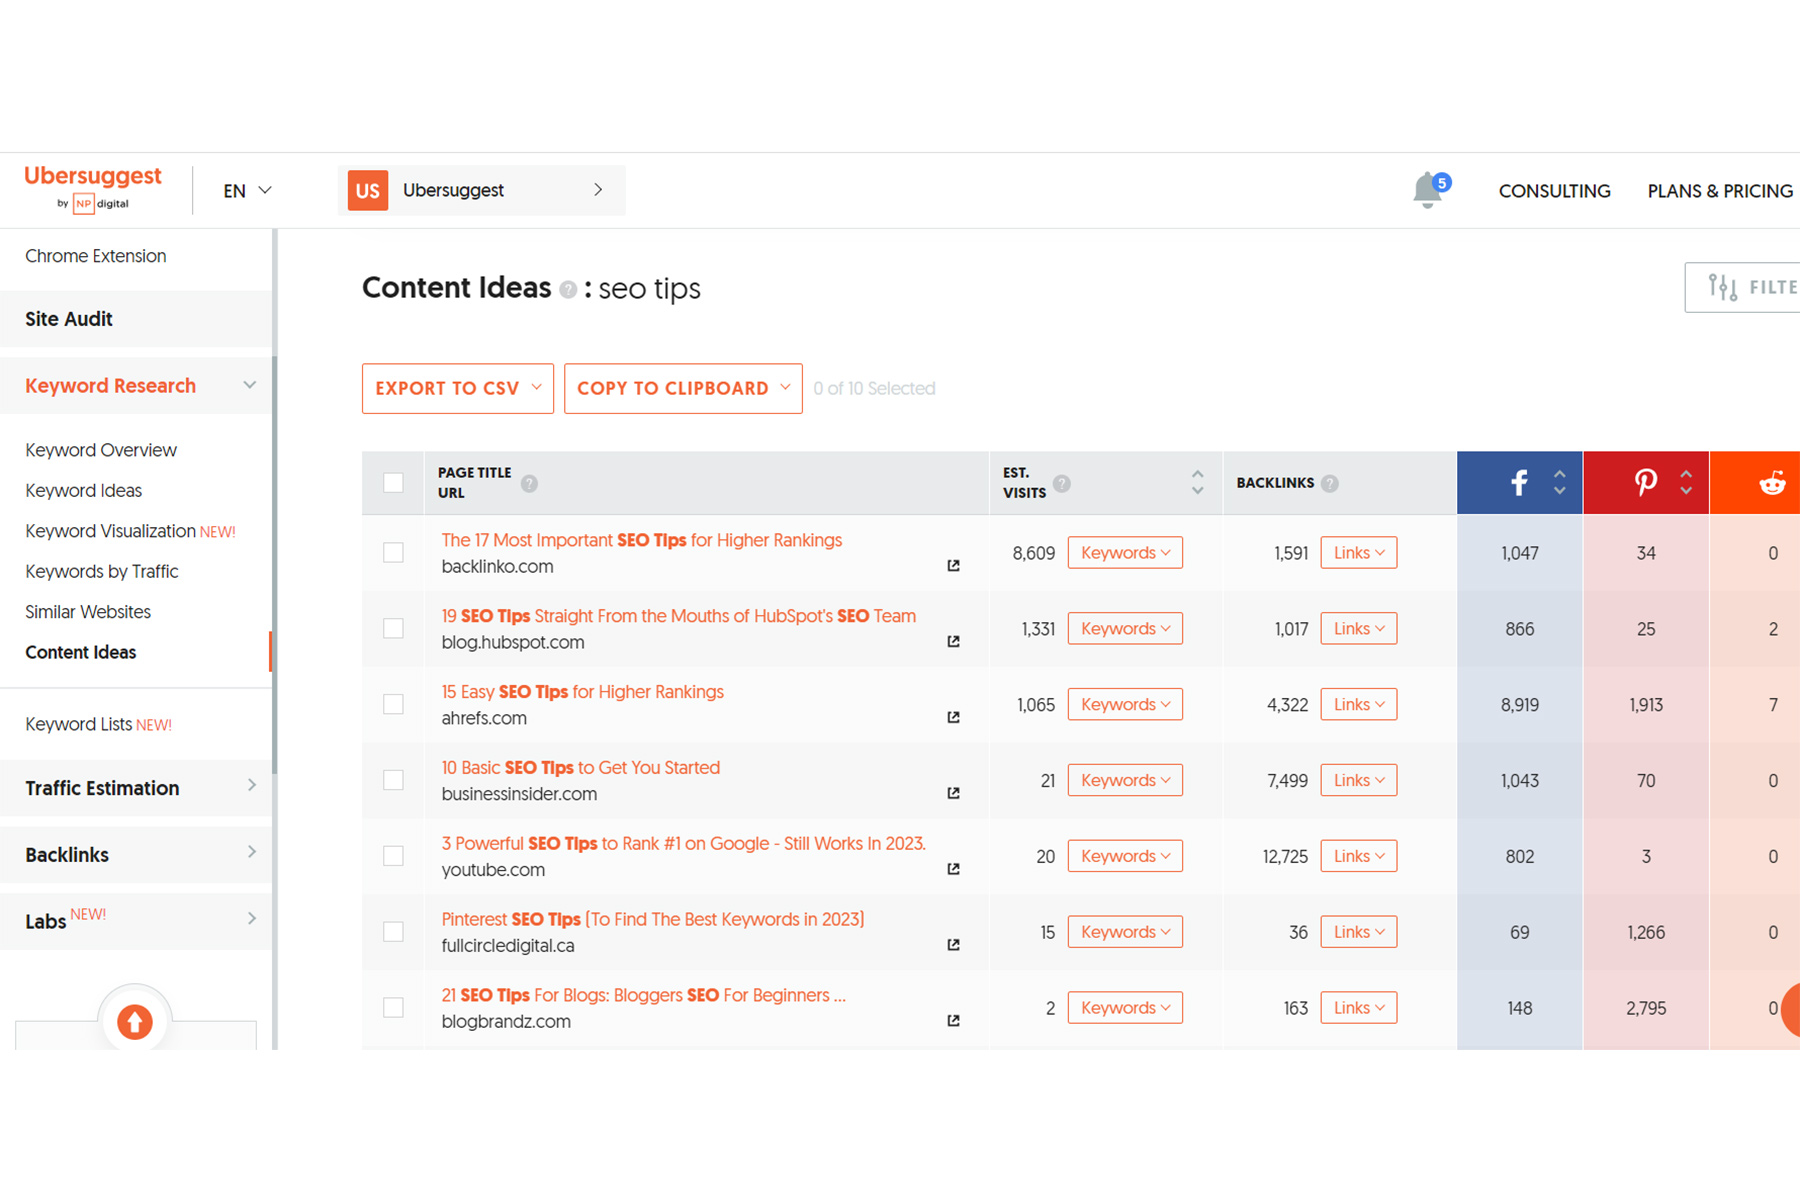
Task: Click the Consulting link in header
Action: pos(1554,191)
